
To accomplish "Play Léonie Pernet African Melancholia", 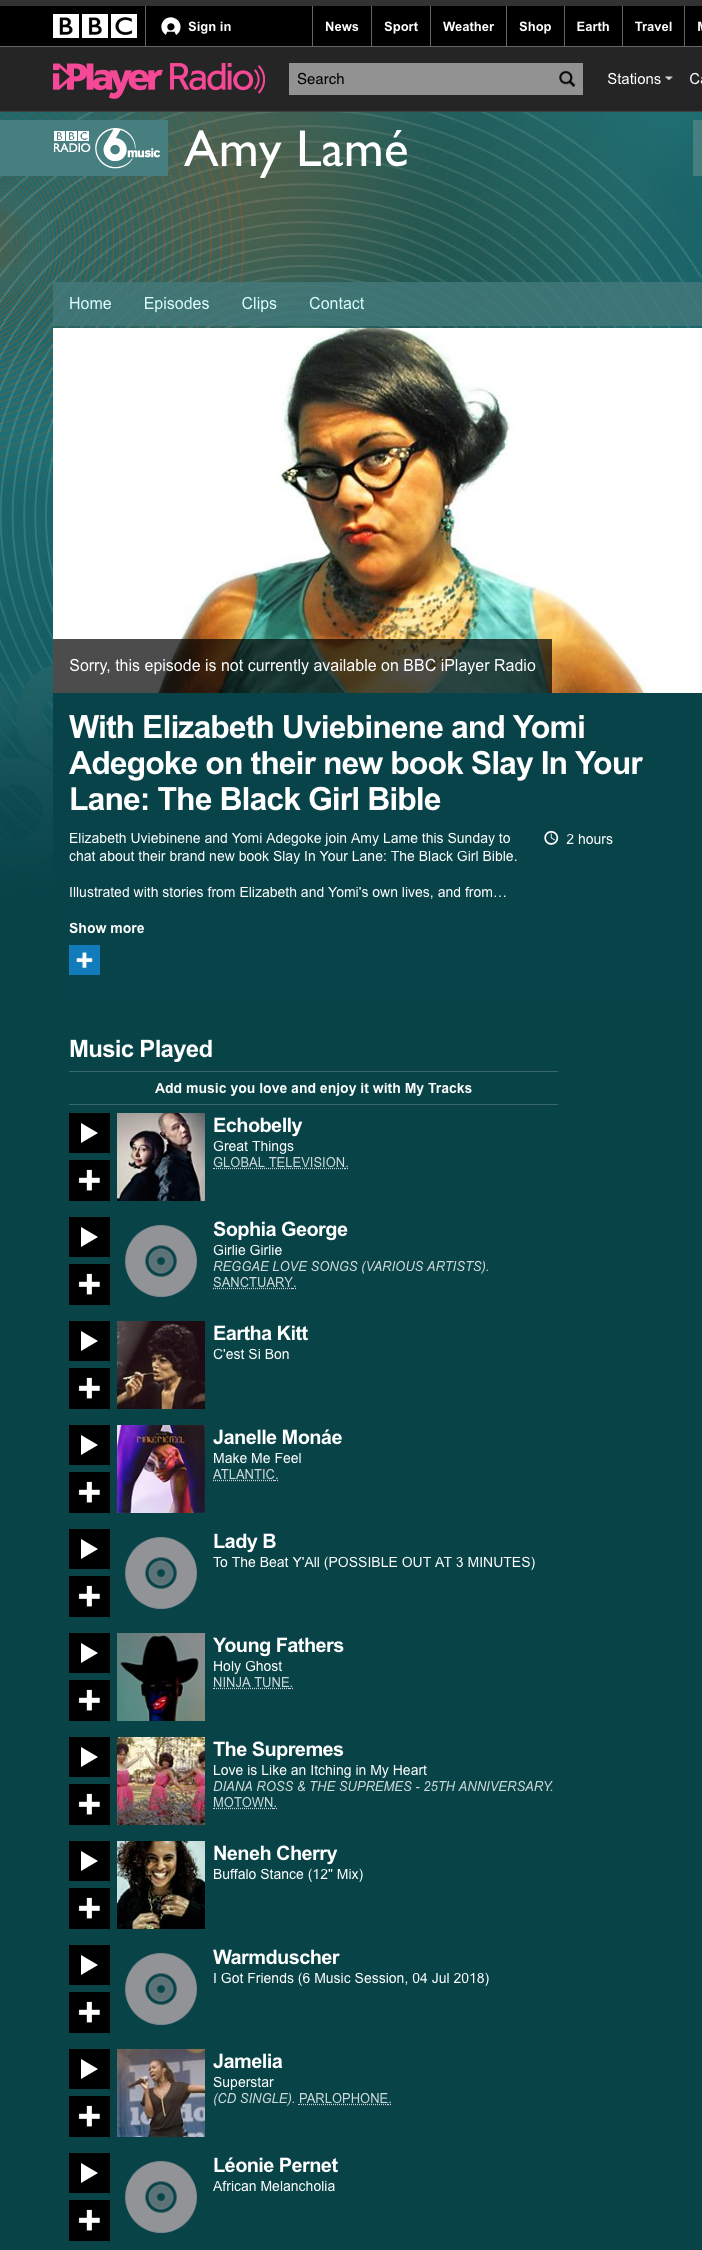I will (x=89, y=2173).
